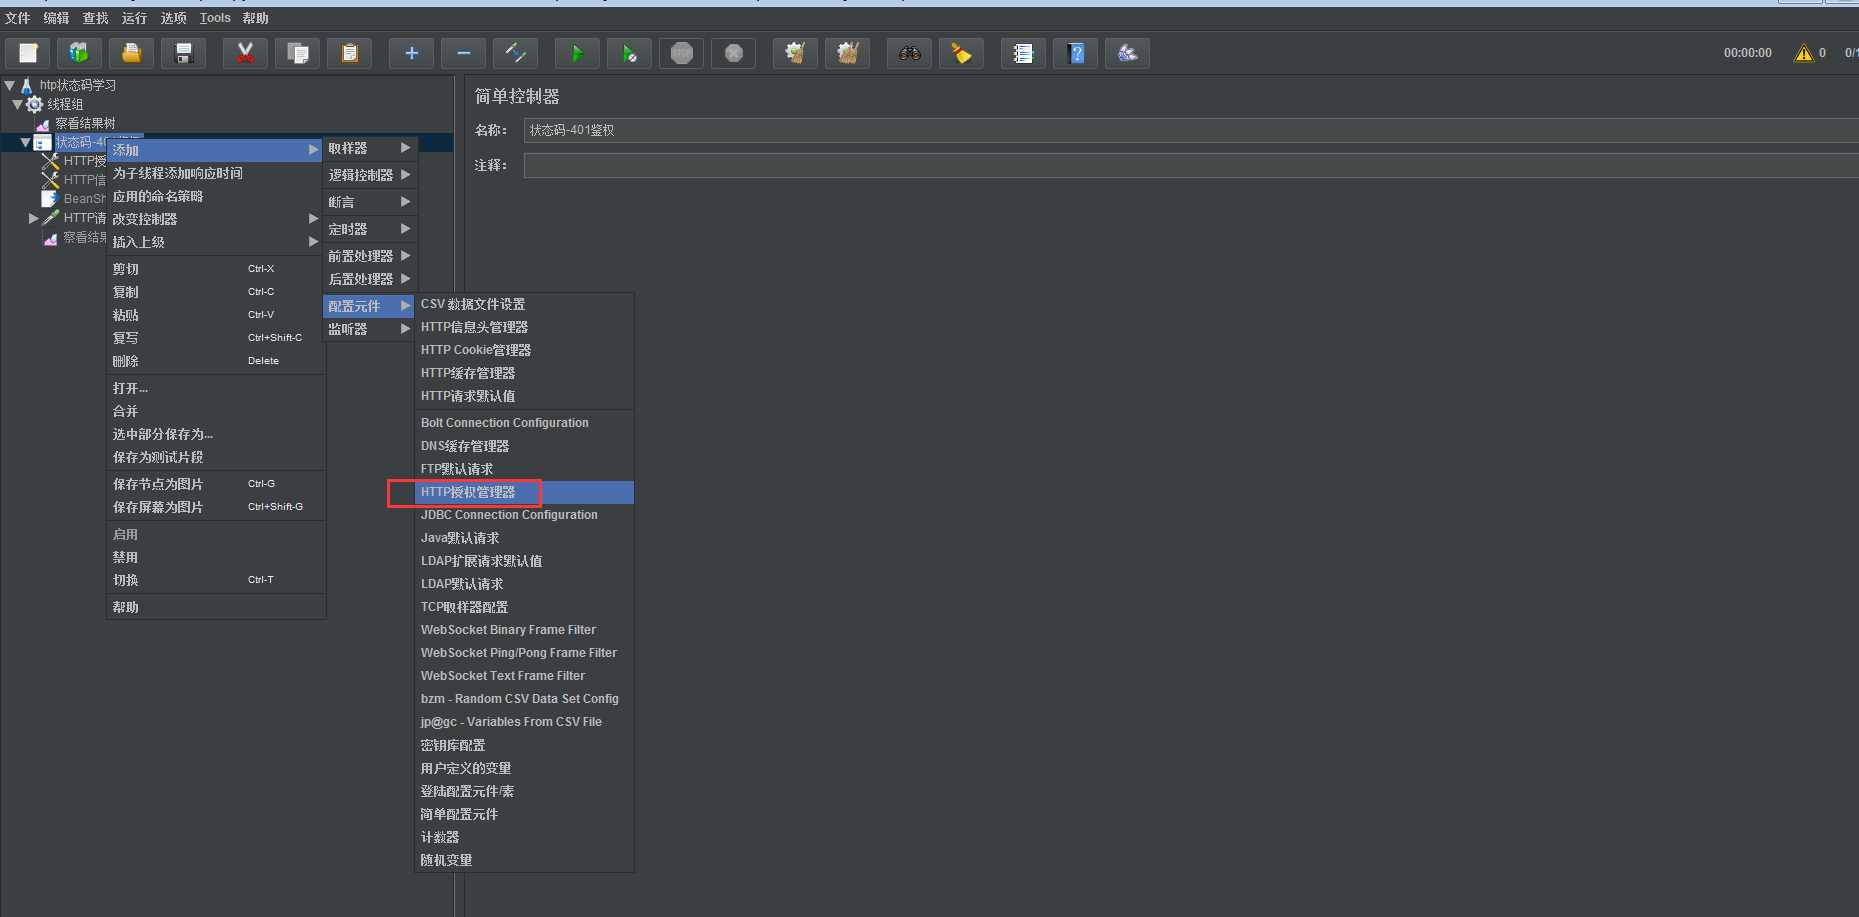Screen dimensions: 1859x917
Task: Open the 逻辑控制器 submenu
Action: pos(369,175)
